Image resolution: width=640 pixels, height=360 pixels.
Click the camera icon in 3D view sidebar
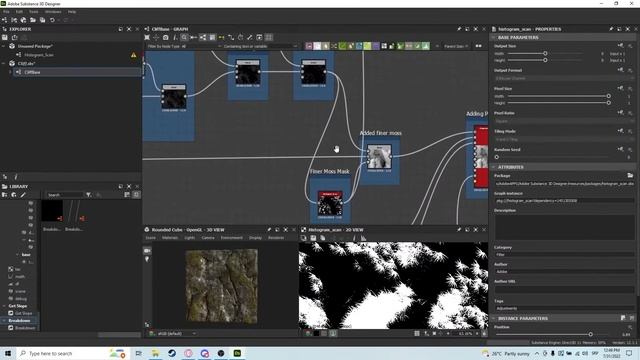click(147, 251)
